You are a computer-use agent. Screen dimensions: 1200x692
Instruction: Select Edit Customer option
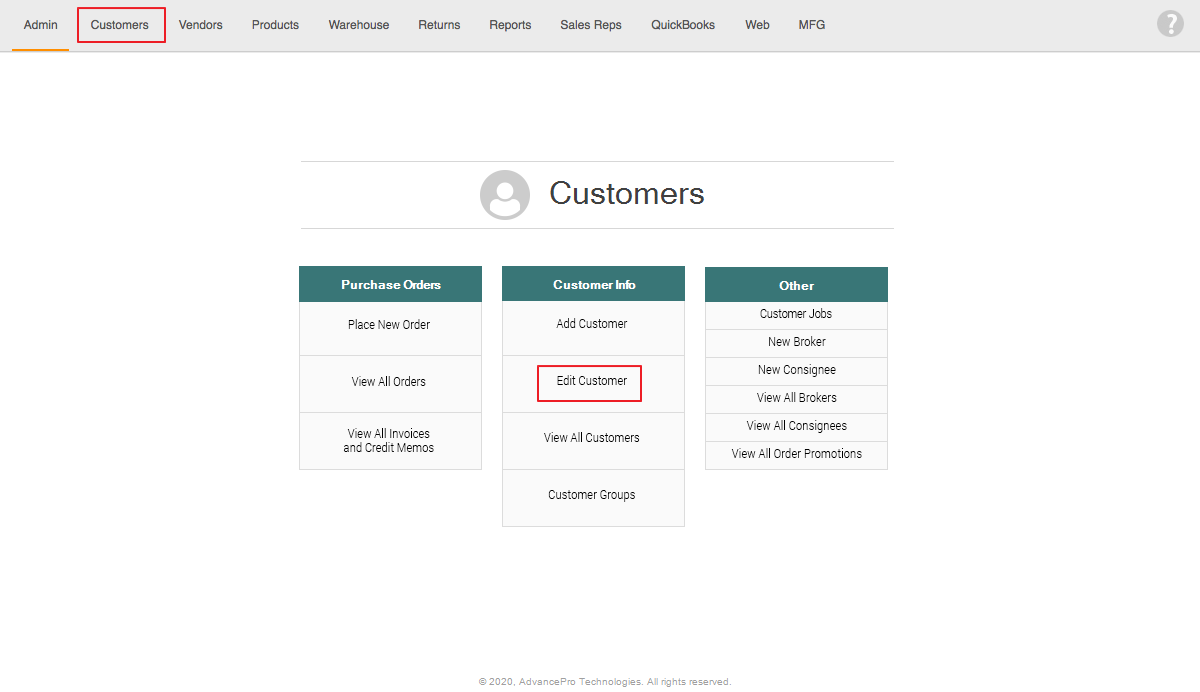click(x=592, y=381)
